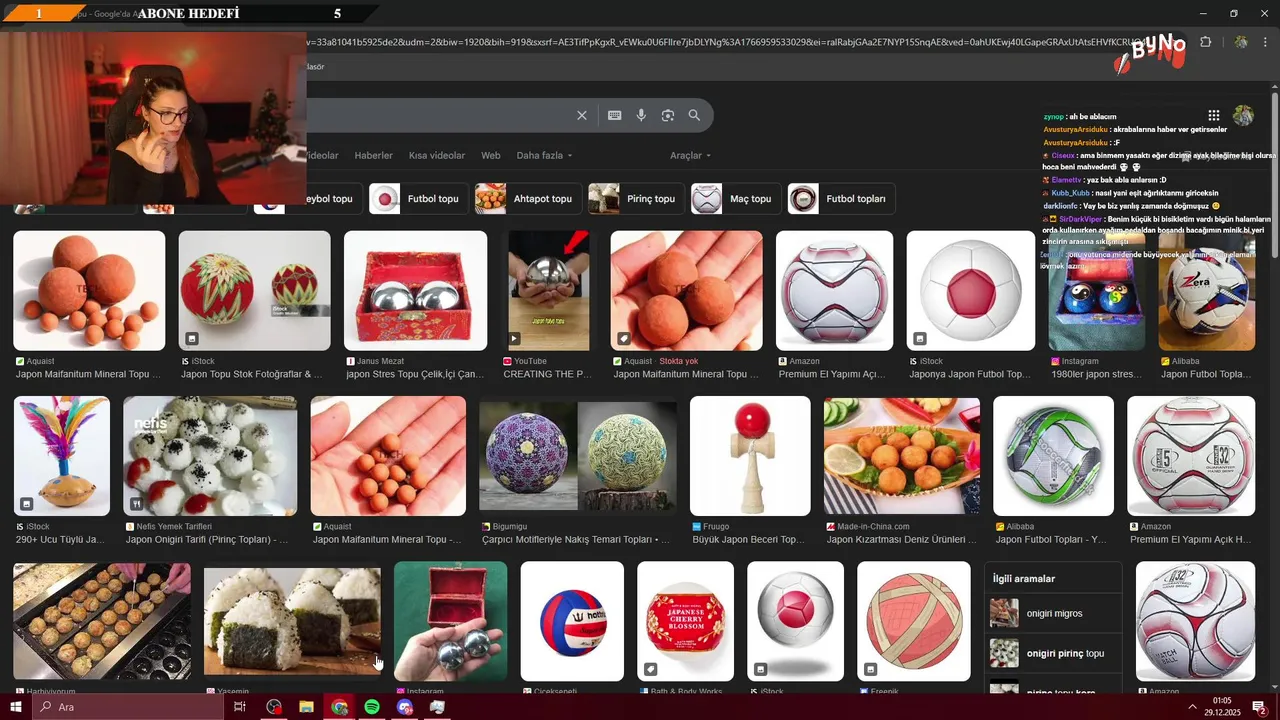The width and height of the screenshot is (1280, 720).
Task: Open the Yasemin nori onigiri triangles image
Action: [292, 621]
